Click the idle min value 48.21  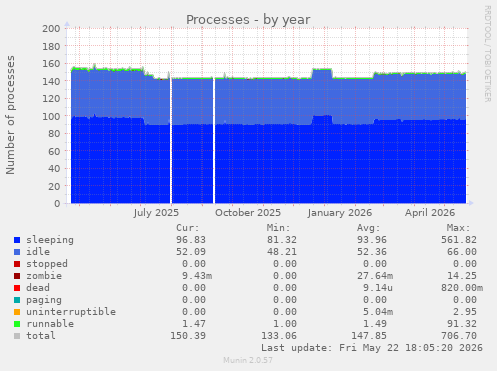pyautogui.click(x=282, y=252)
